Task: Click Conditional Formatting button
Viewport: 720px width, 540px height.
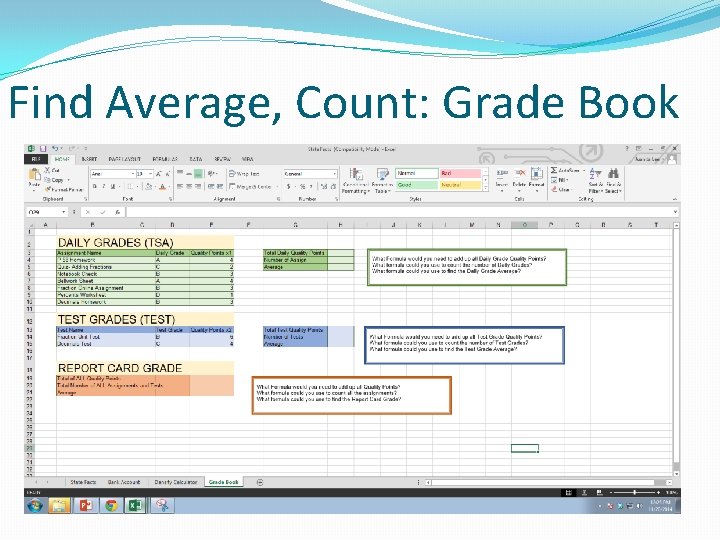Action: 355,180
